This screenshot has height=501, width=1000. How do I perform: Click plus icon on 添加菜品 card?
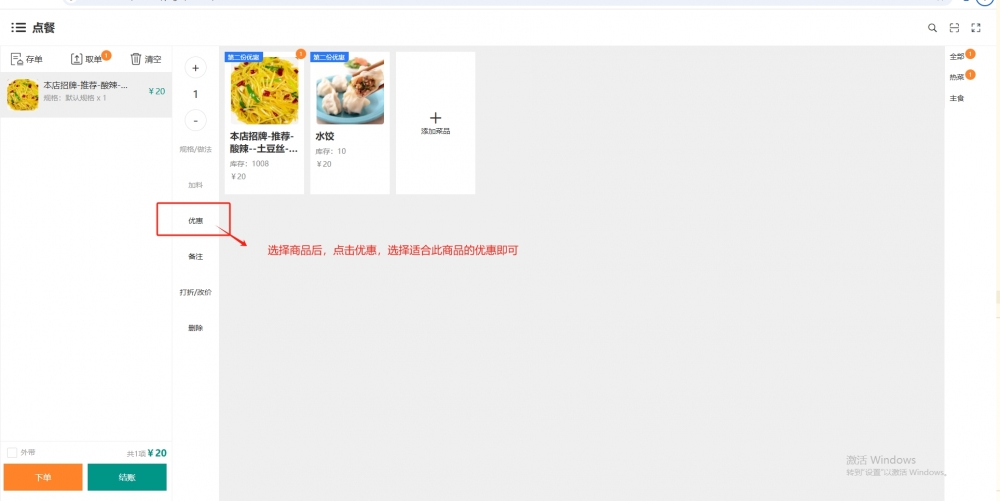(435, 118)
